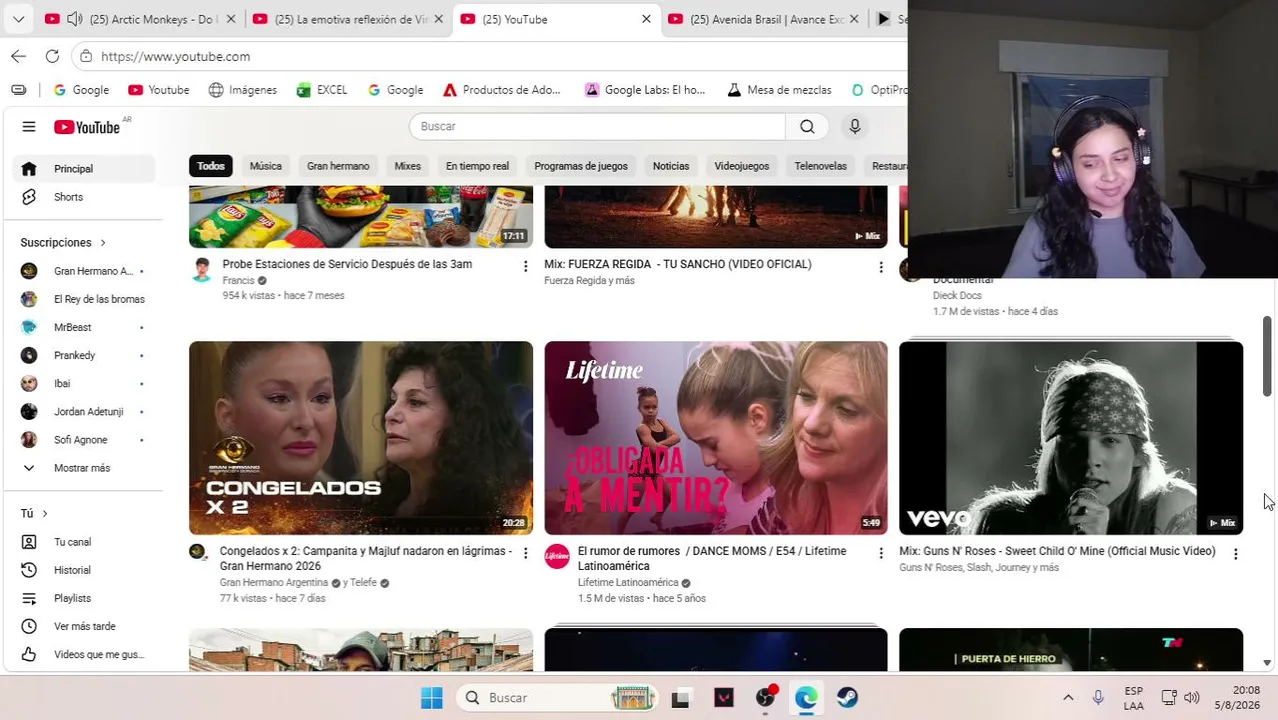
Task: Click the taskbar Buscar search box
Action: tap(557, 698)
